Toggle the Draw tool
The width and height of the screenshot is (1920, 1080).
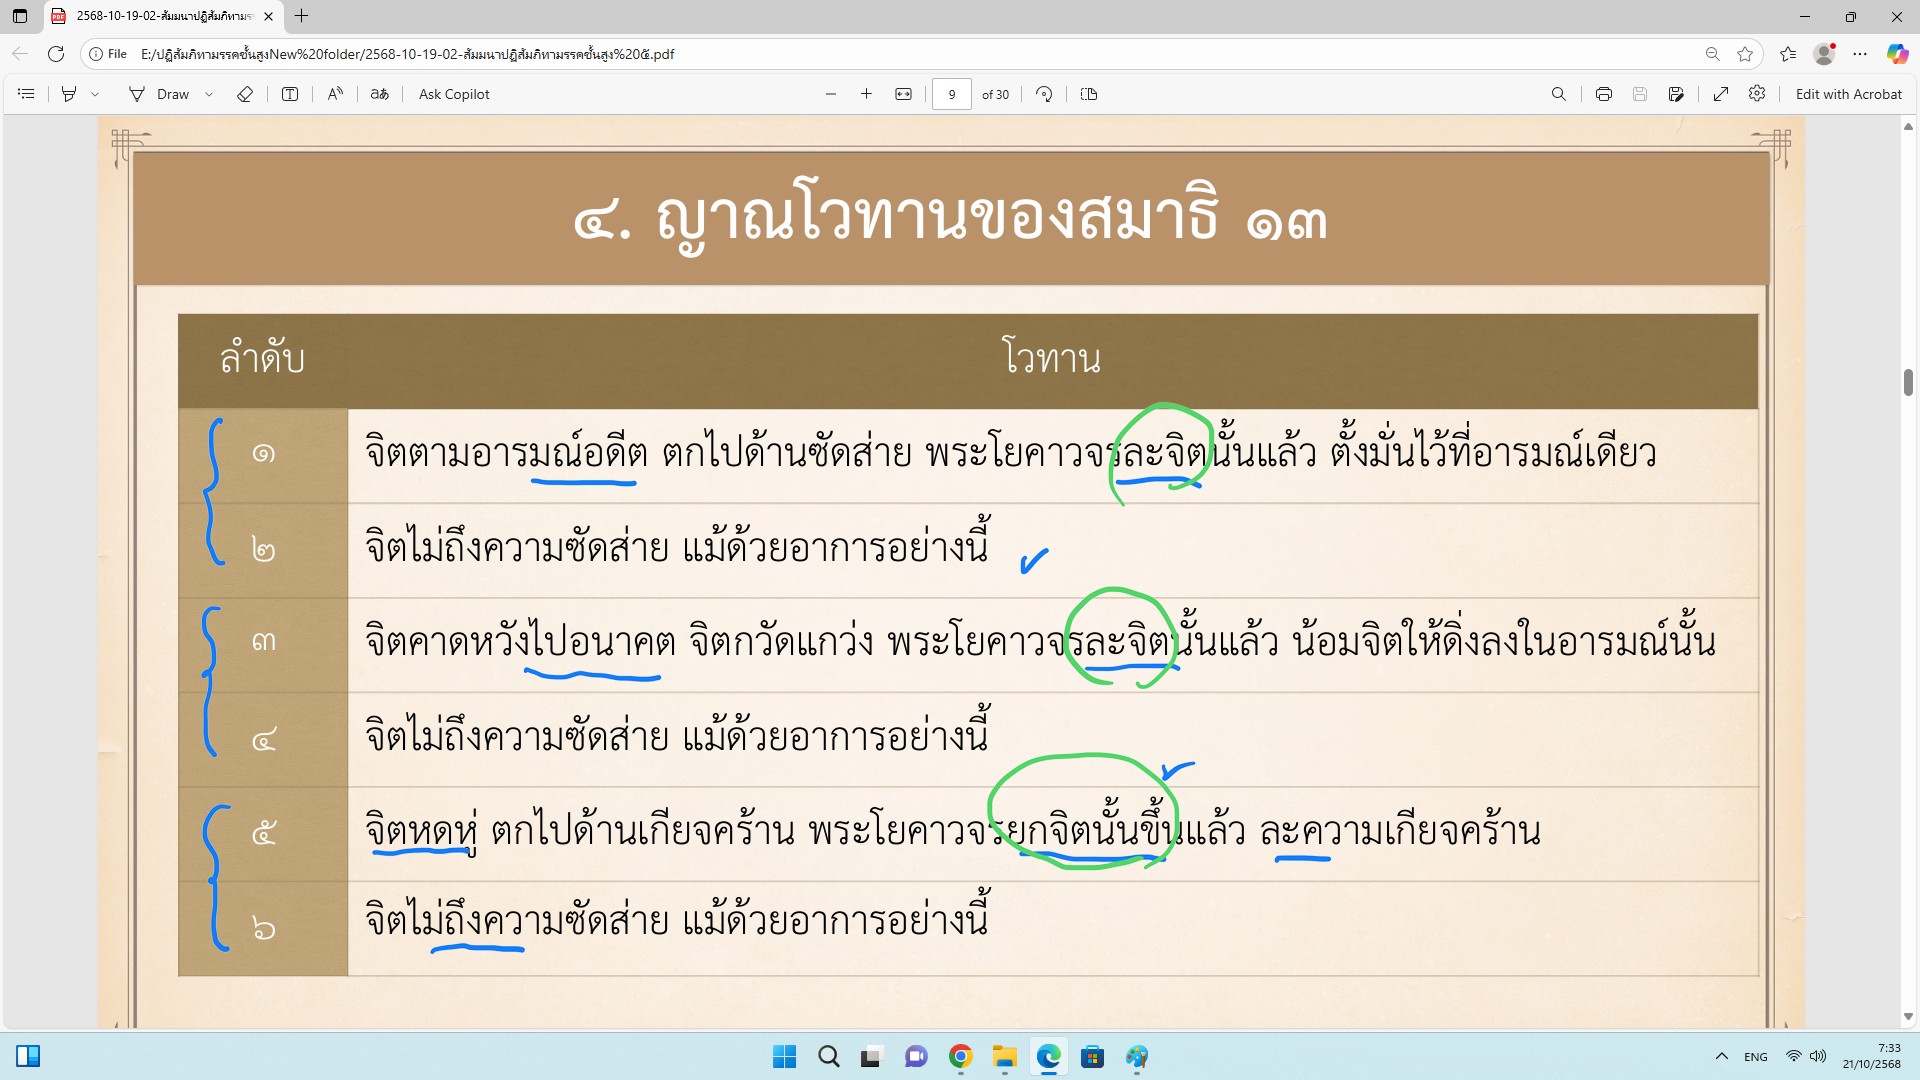159,94
